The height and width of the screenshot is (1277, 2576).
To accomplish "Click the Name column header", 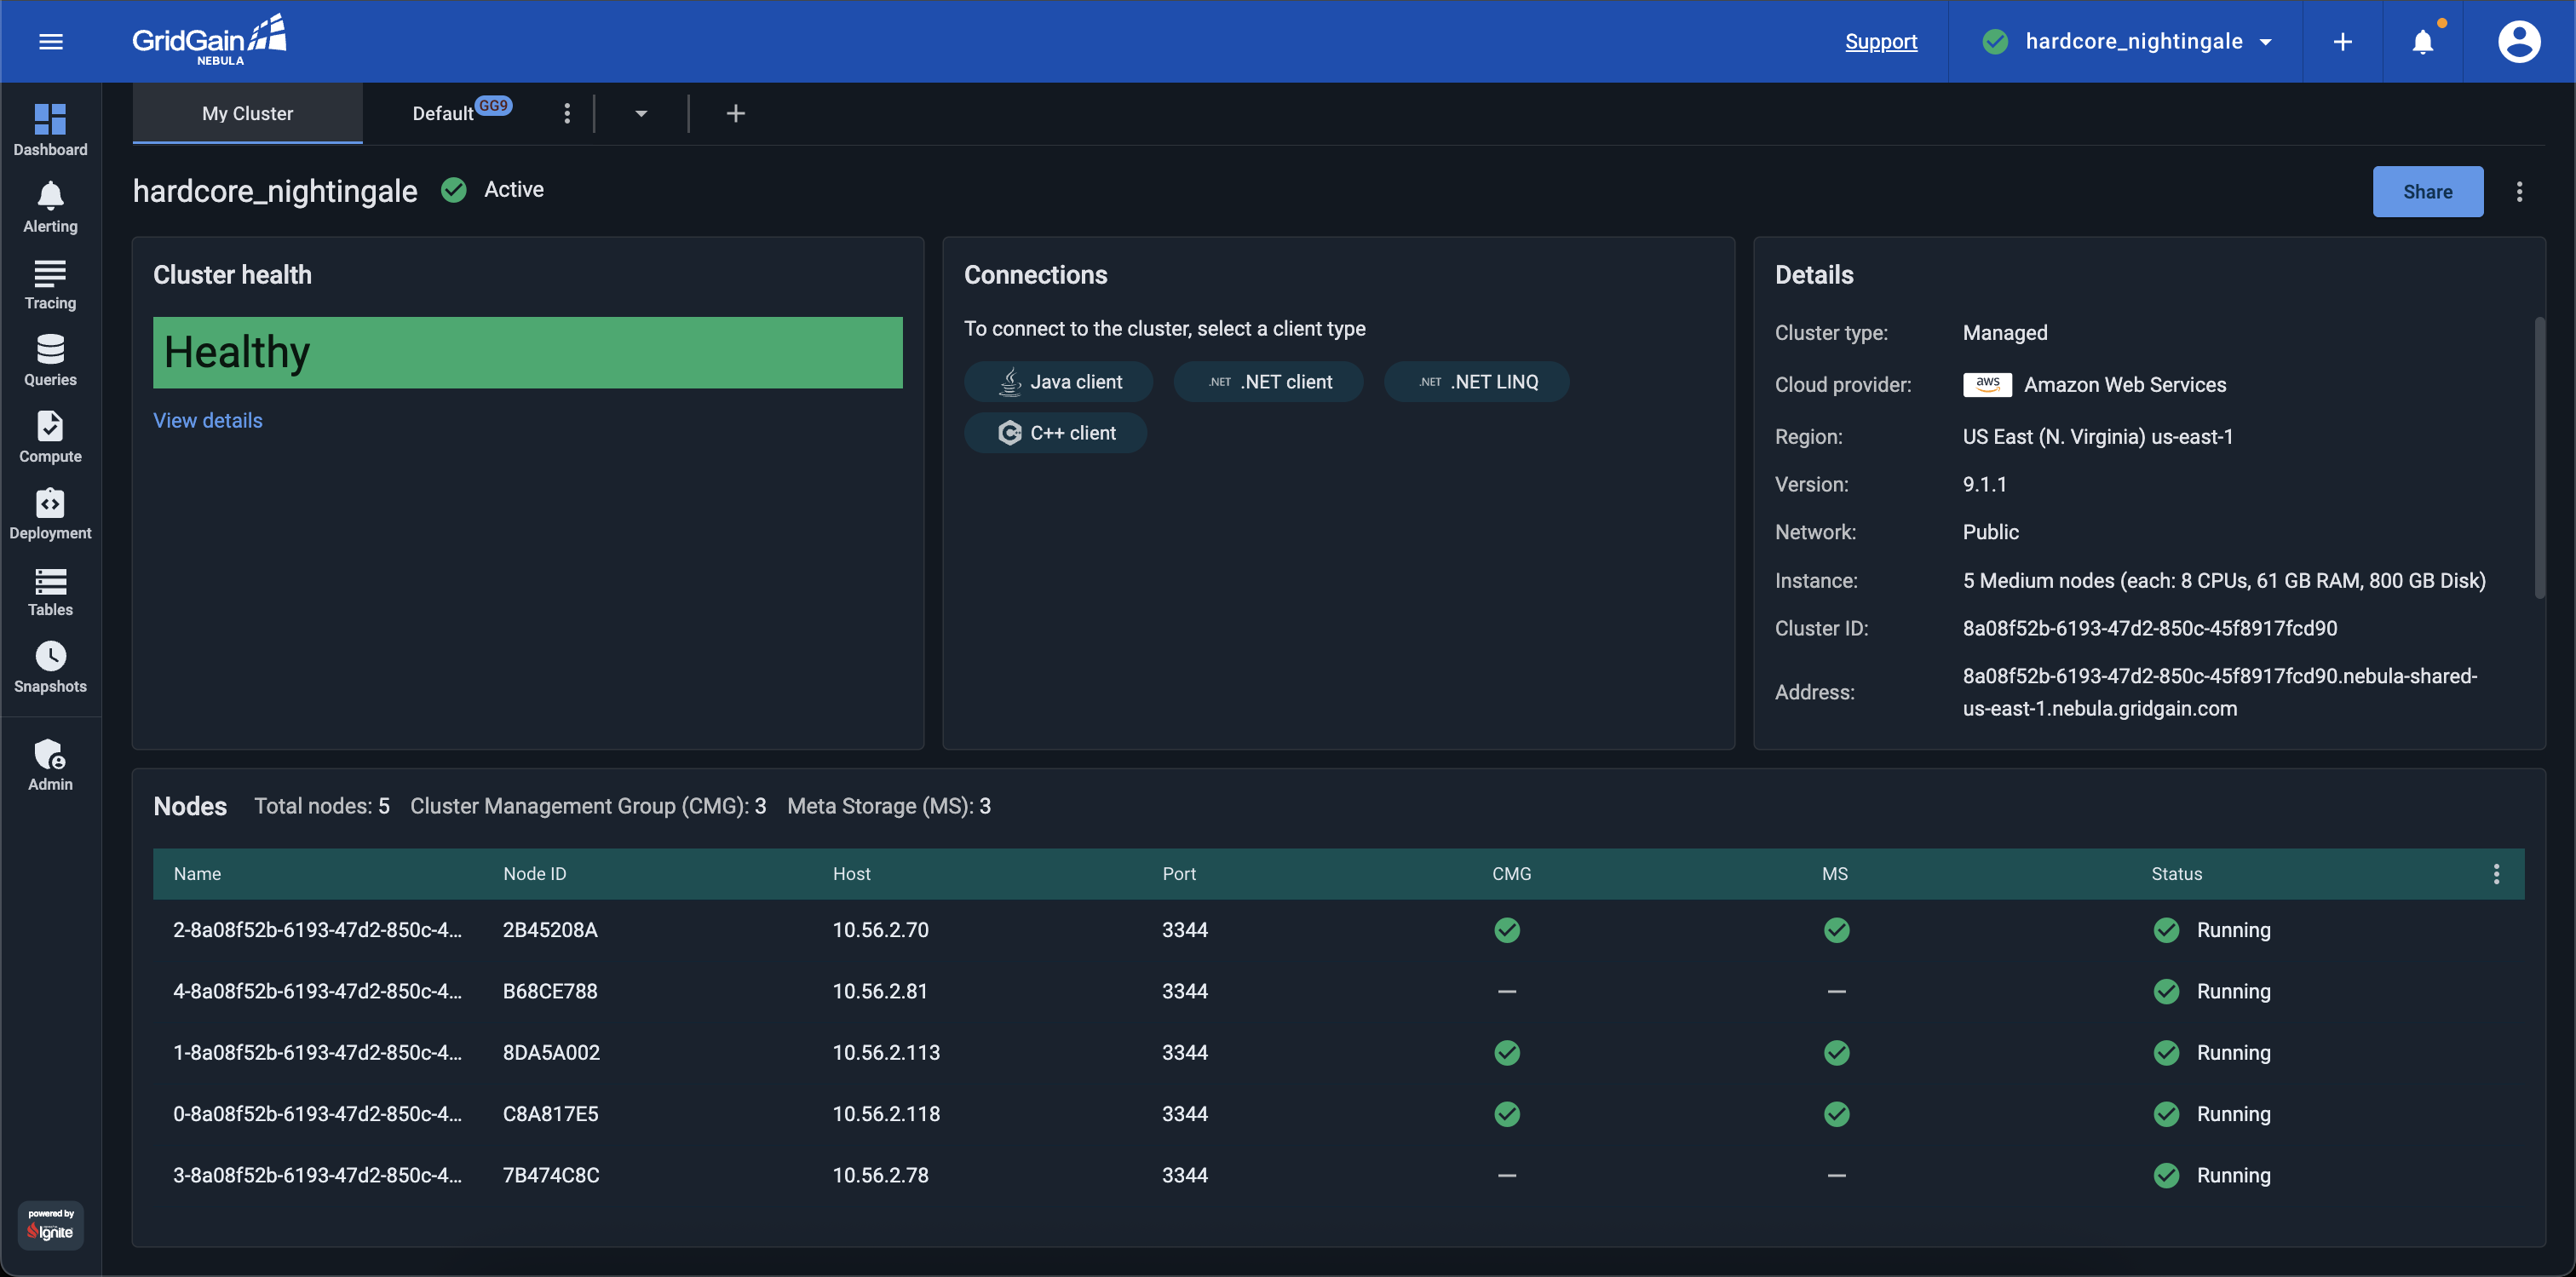I will pos(197,873).
